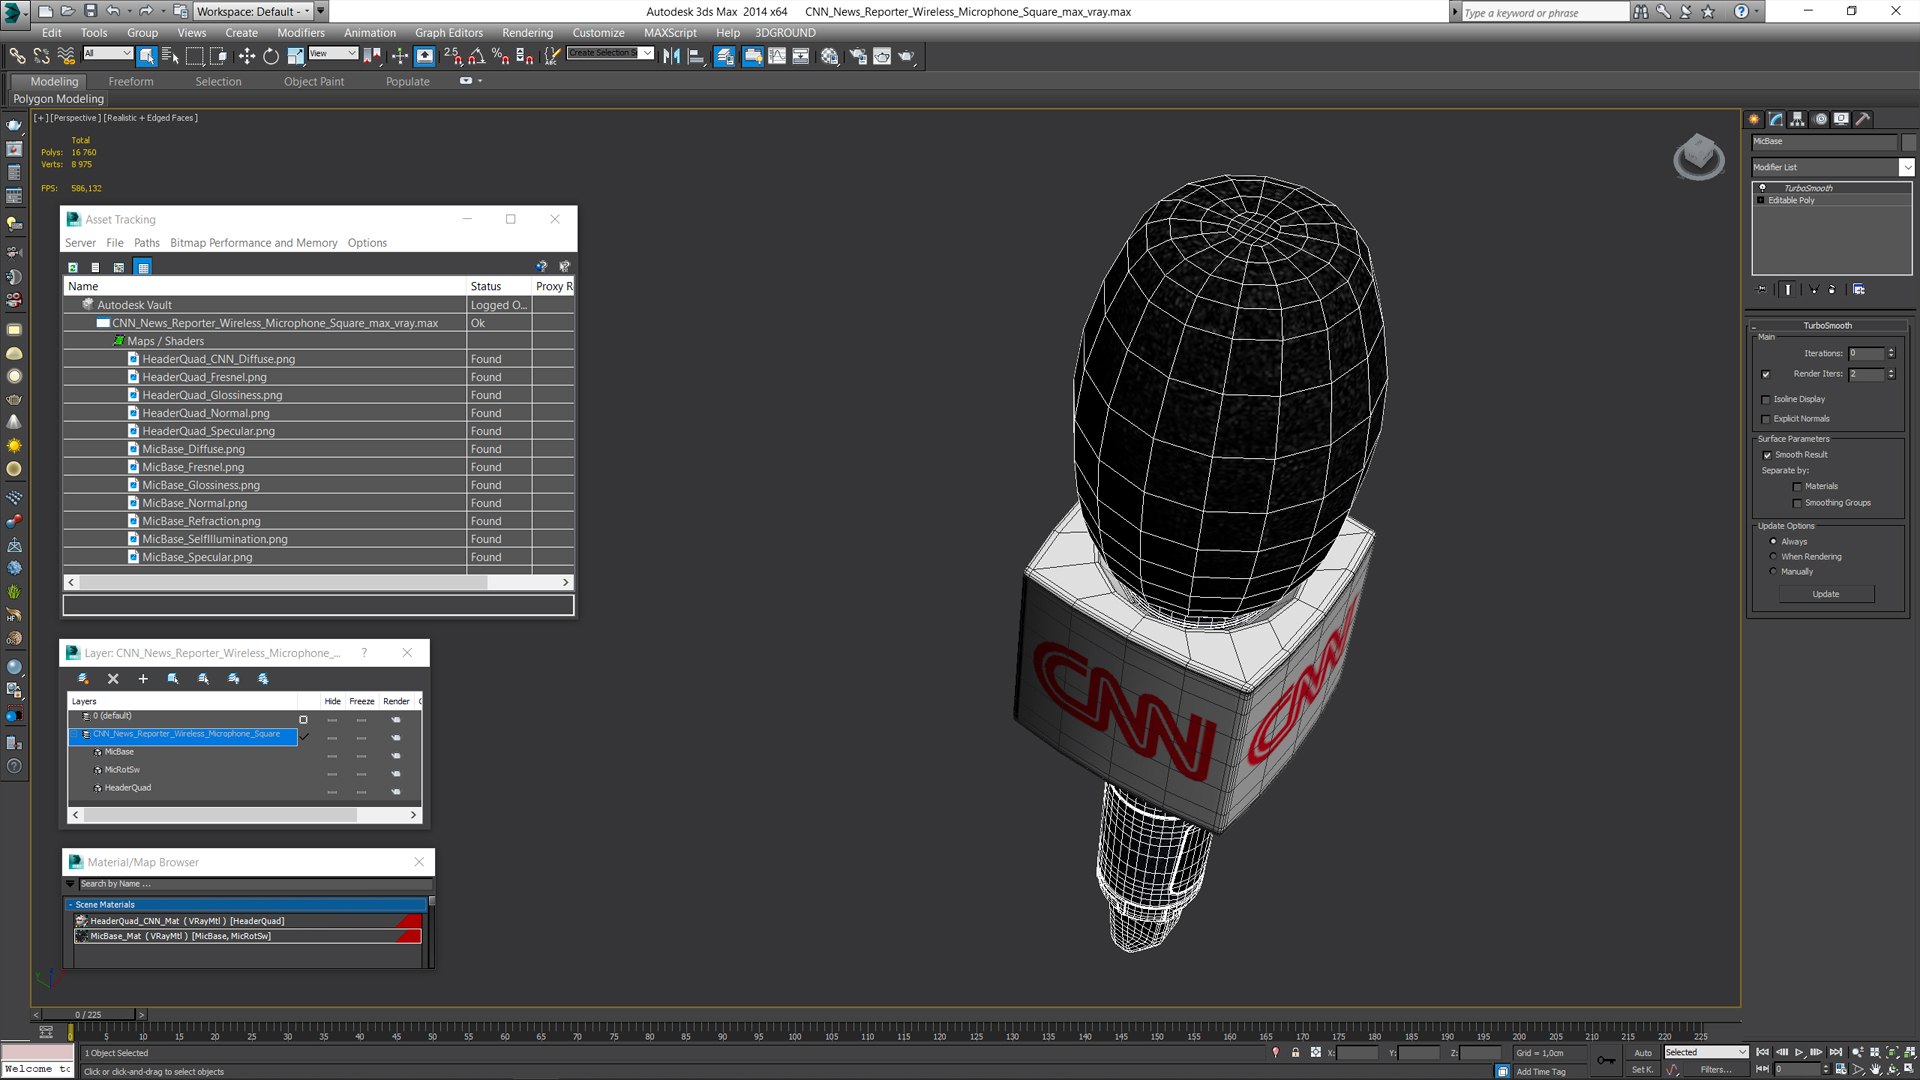Click Play Animation button
The height and width of the screenshot is (1080, 1920).
pyautogui.click(x=1799, y=1052)
